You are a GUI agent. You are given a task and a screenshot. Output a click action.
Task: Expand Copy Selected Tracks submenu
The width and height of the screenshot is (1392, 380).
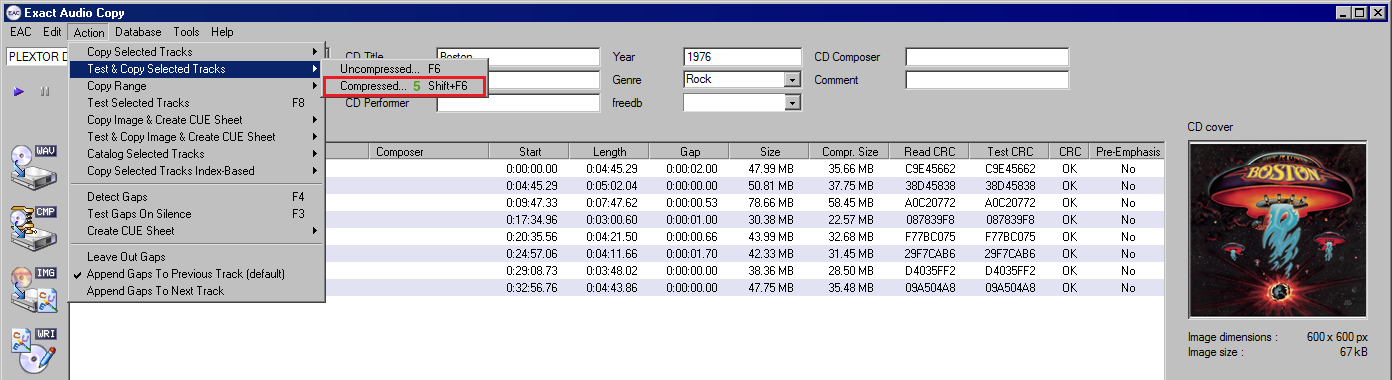[x=197, y=52]
